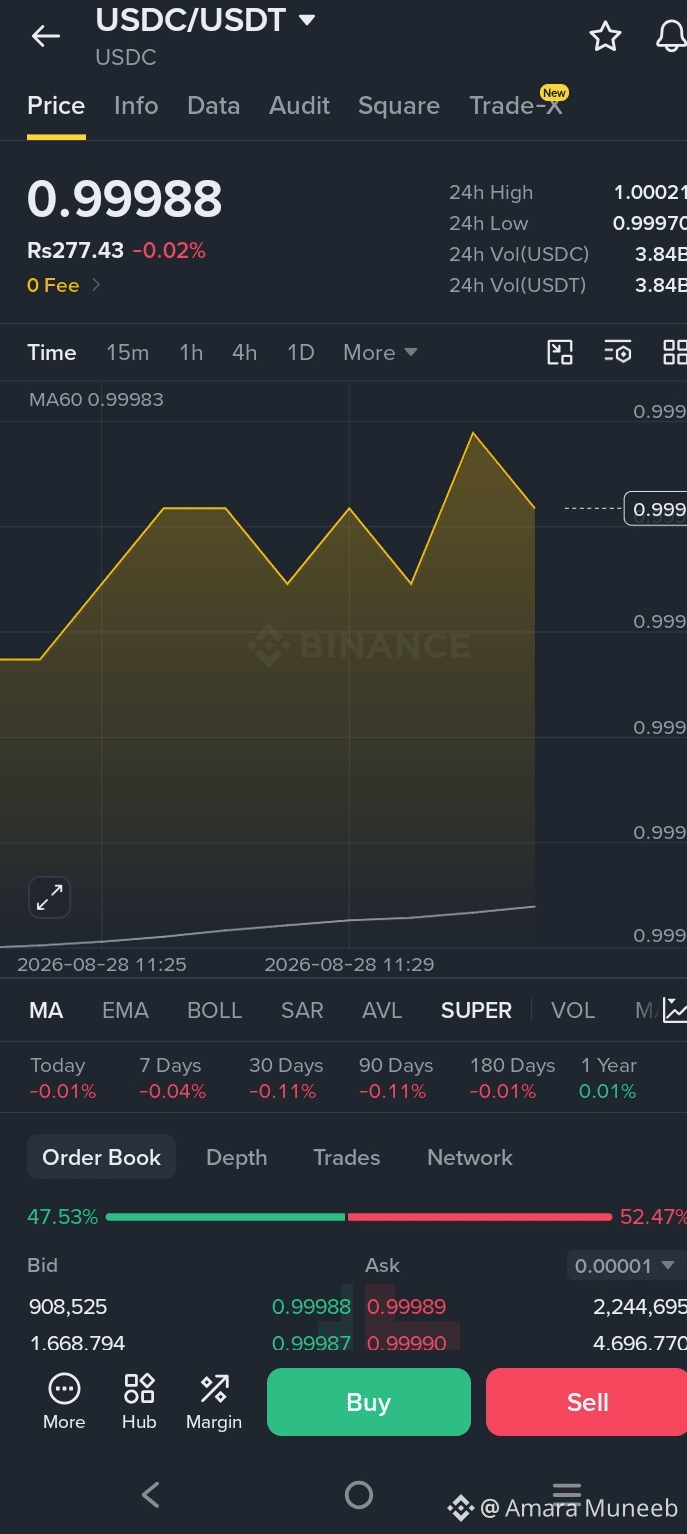Screen dimensions: 687x1534
Task: Open the More options icon
Action: coord(64,1400)
